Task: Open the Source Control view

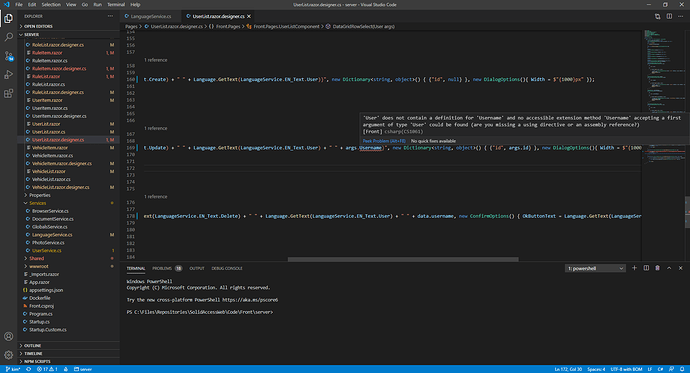Action: pos(8,56)
